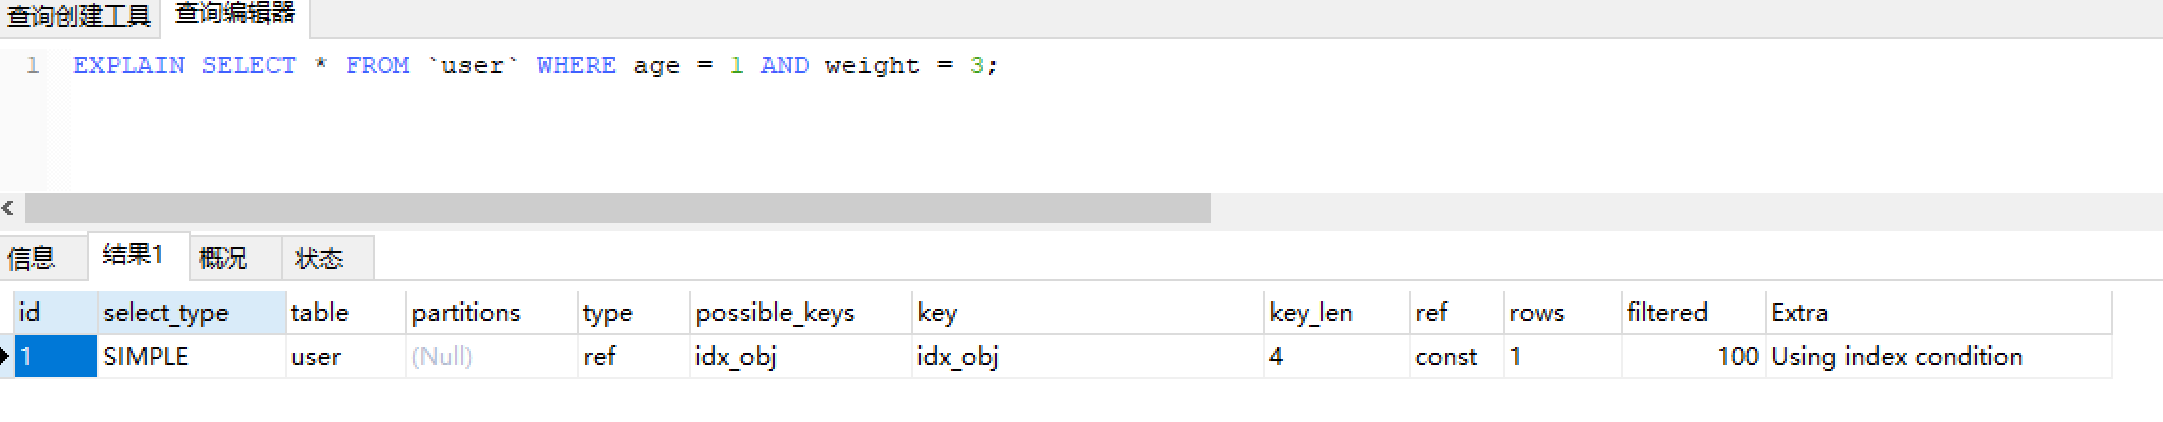Screen dimensions: 2163x422
Task: Select the "Using index condition" cell
Action: coord(1896,357)
